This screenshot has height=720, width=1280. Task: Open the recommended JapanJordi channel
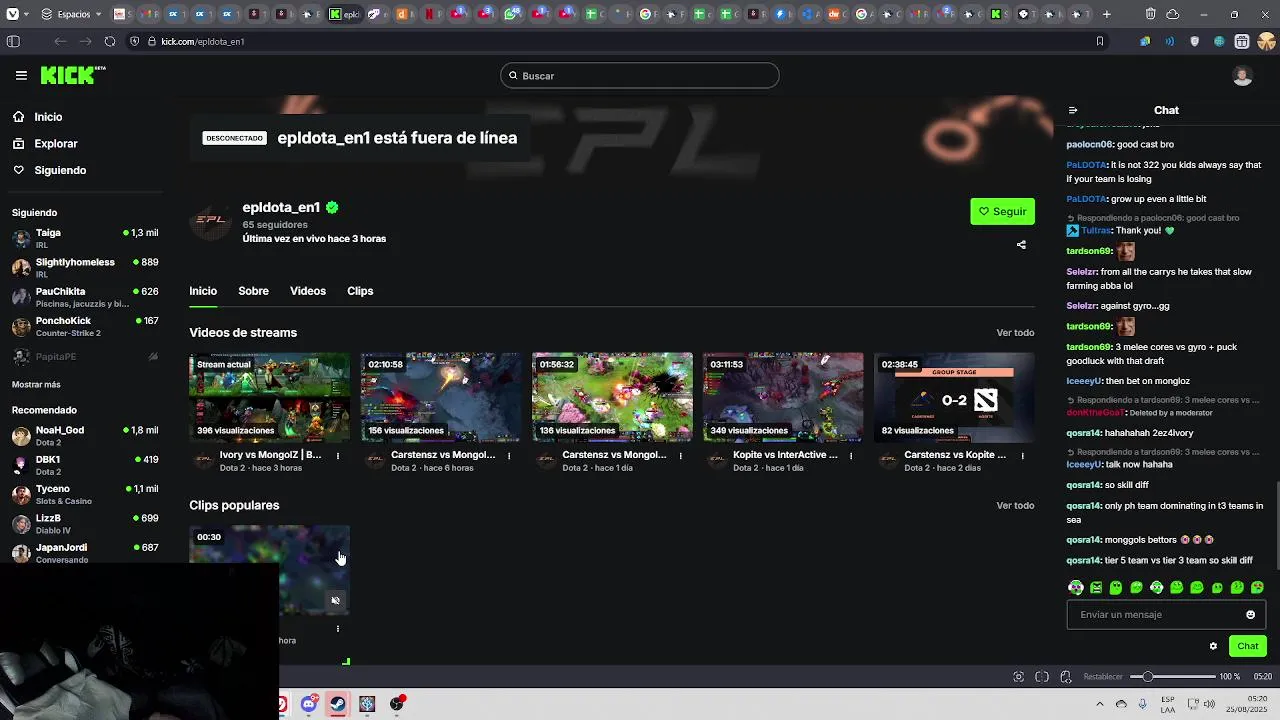point(85,552)
